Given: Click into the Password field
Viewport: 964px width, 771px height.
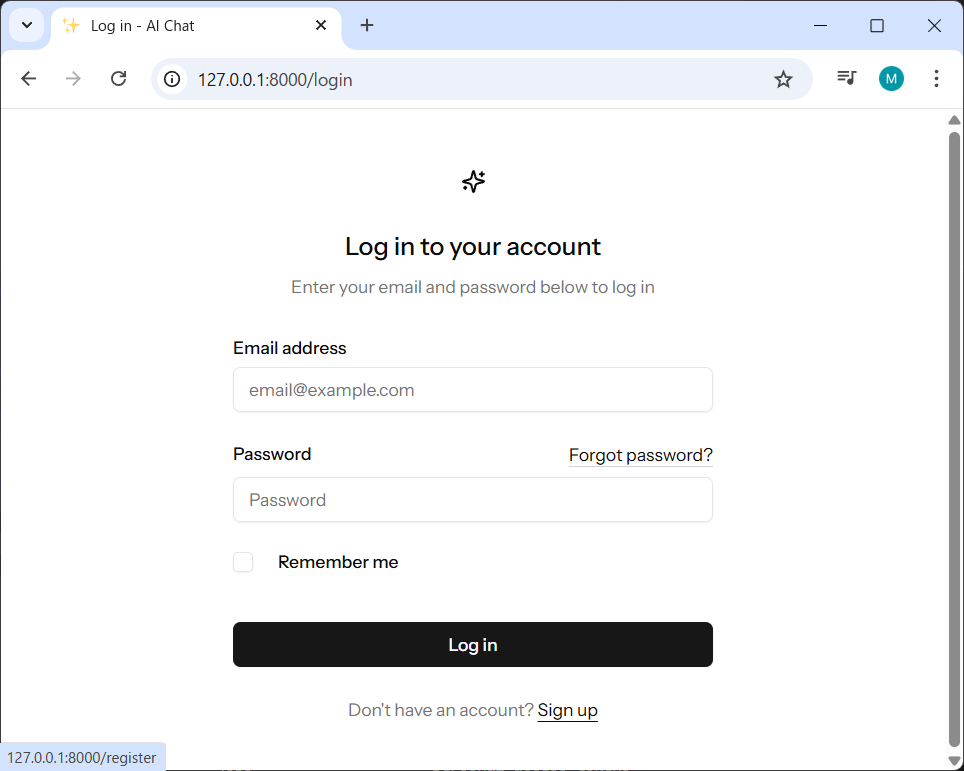Looking at the screenshot, I should pyautogui.click(x=472, y=500).
